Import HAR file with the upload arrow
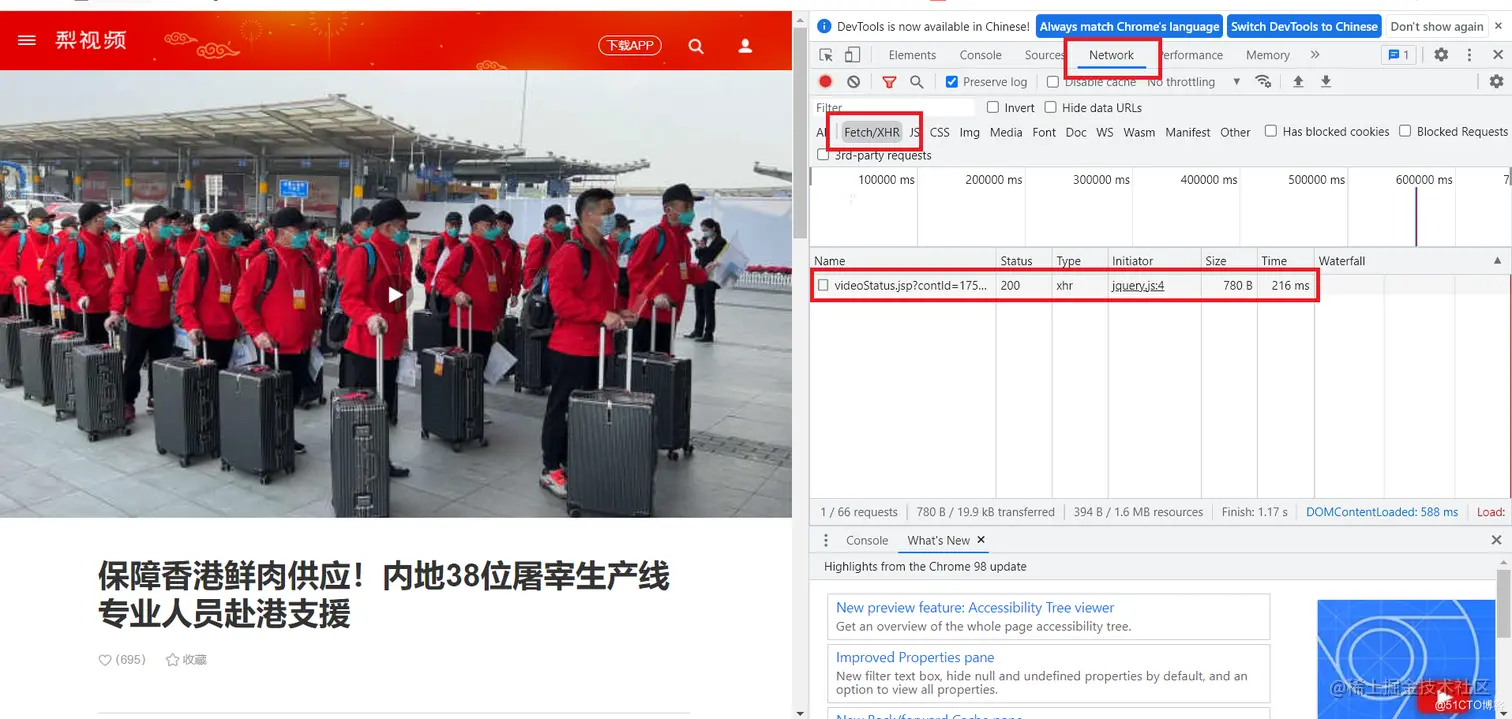The height and width of the screenshot is (719, 1512). [1298, 82]
